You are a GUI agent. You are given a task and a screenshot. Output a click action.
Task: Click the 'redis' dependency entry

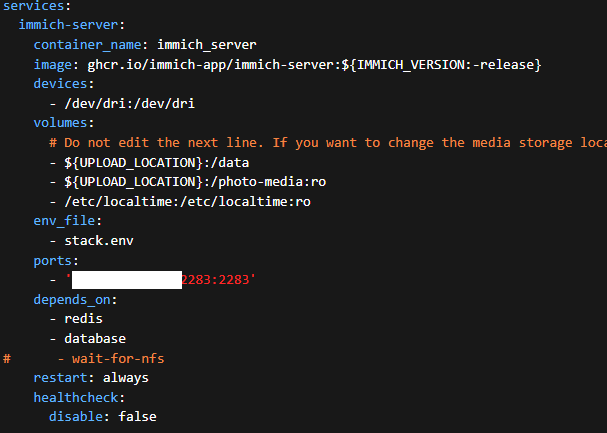(83, 318)
